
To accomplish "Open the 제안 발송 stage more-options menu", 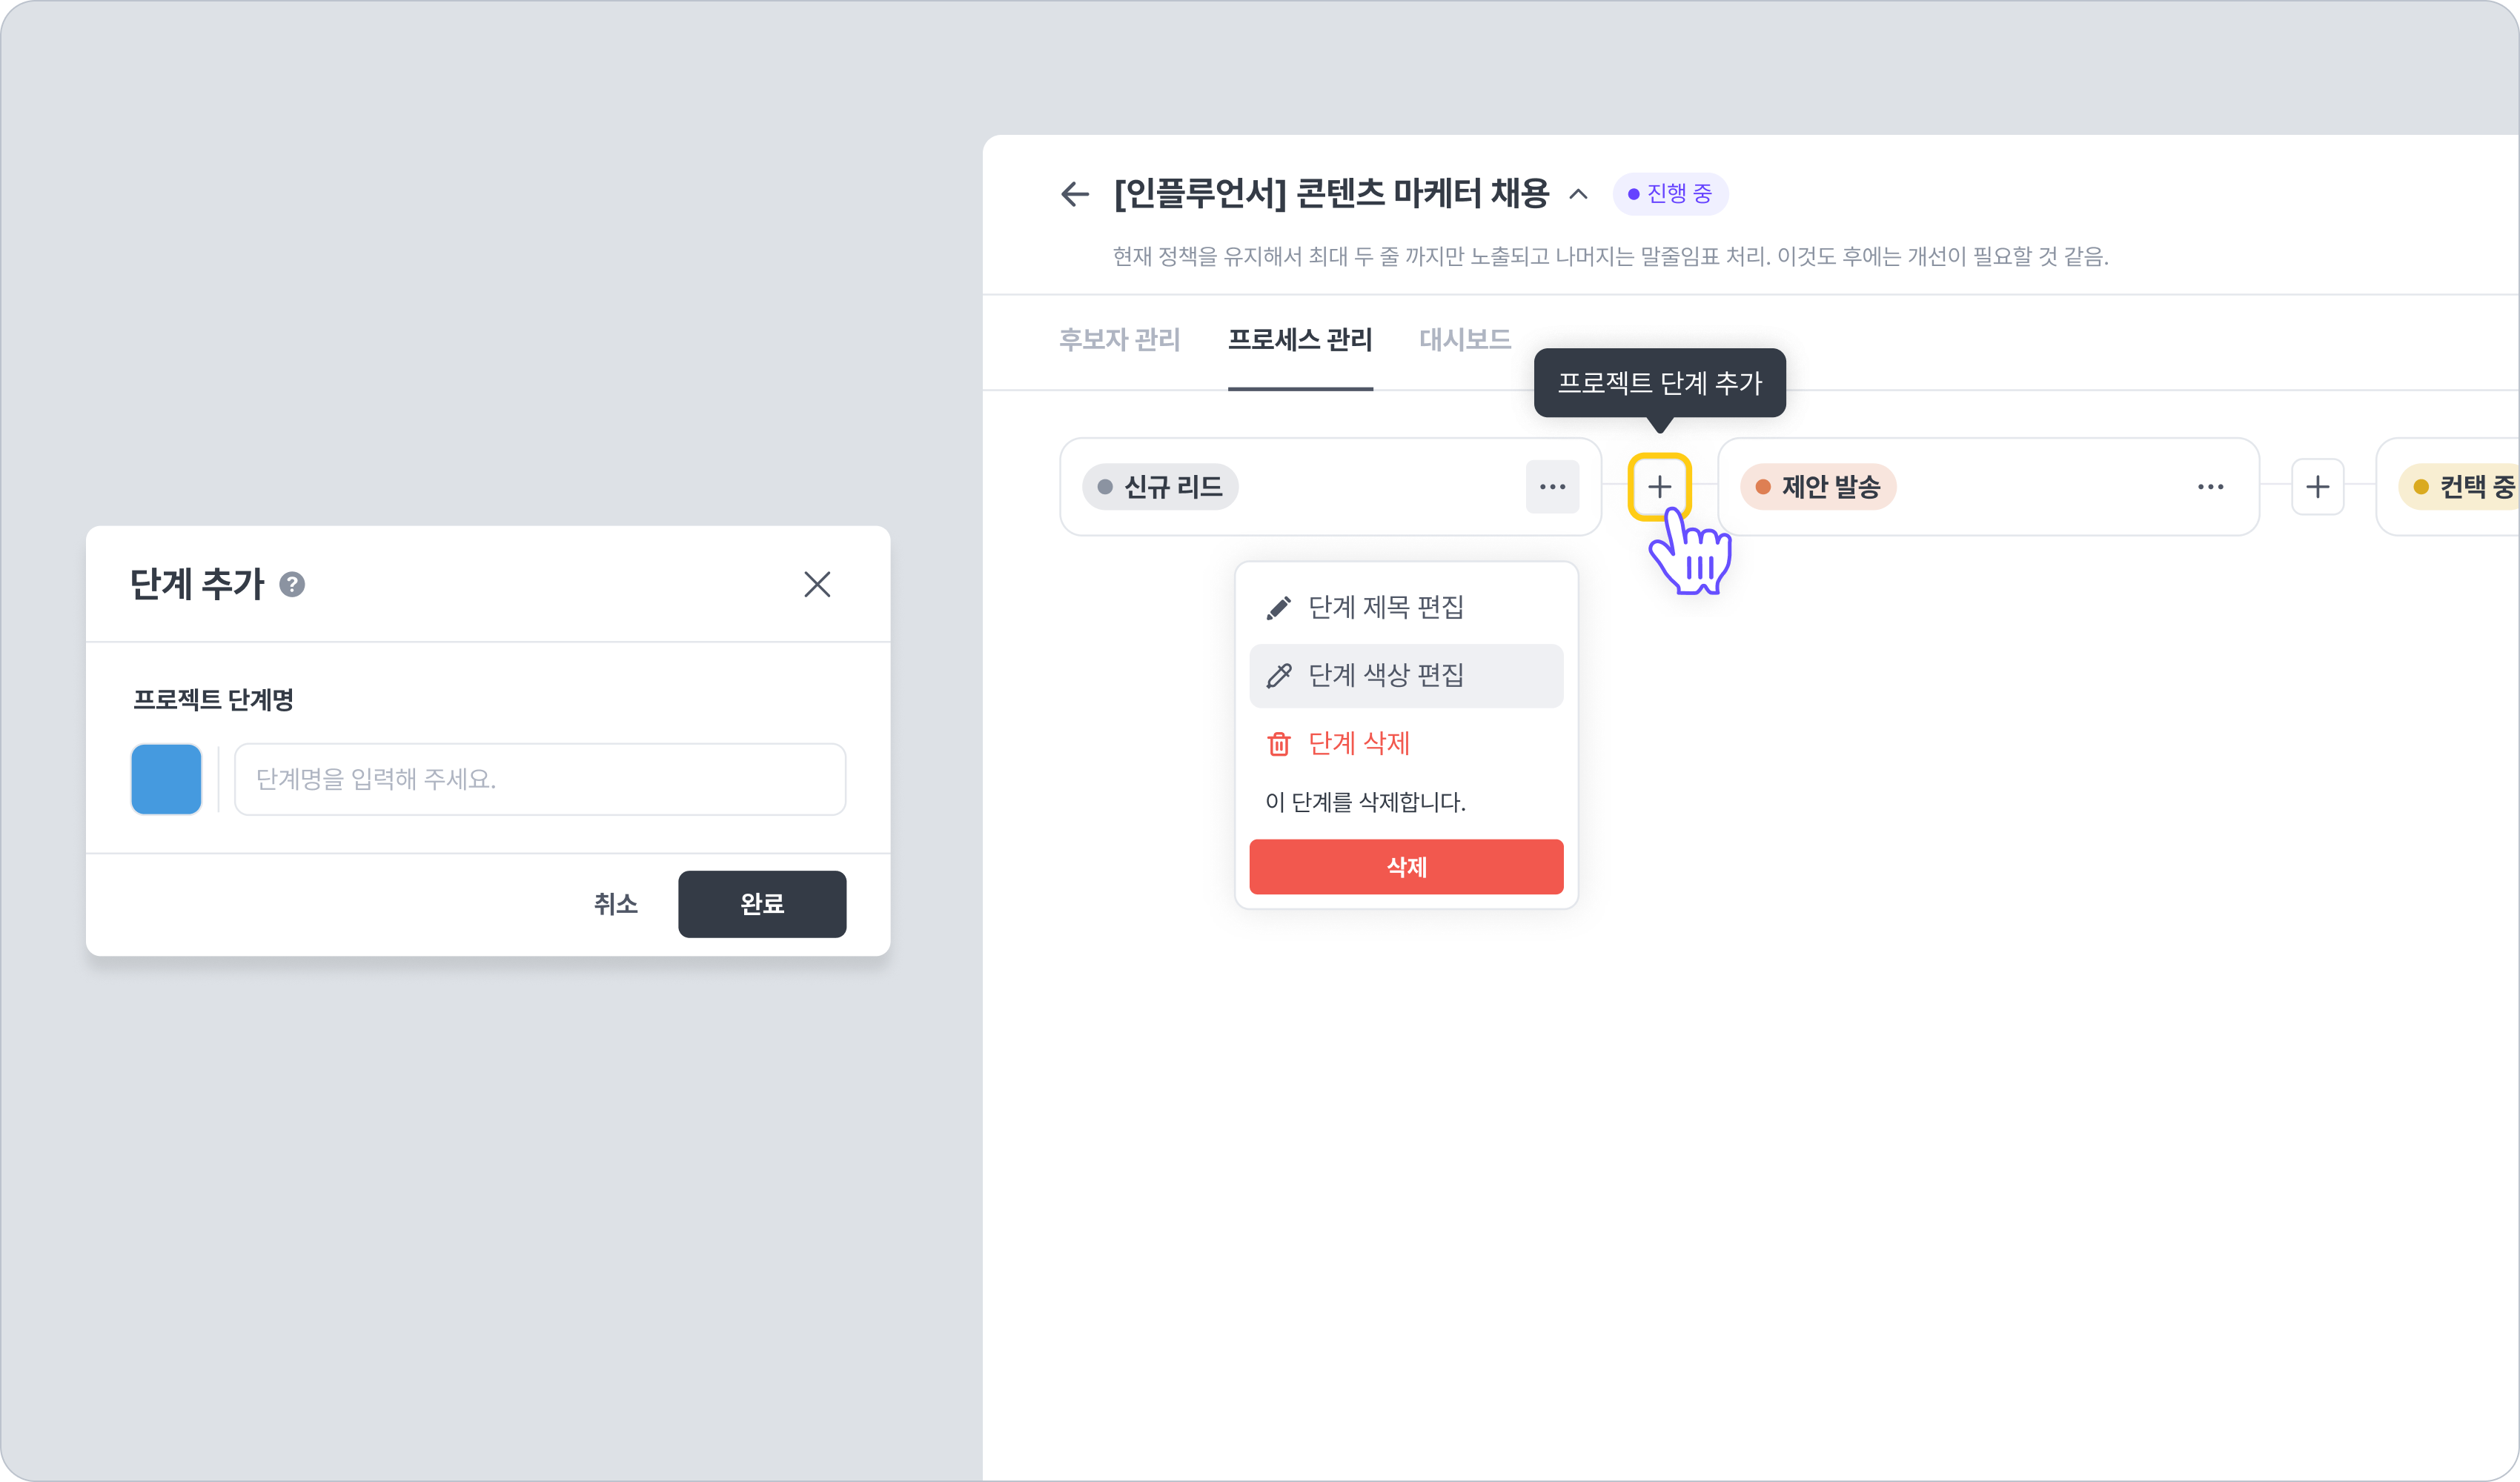I will click(2210, 487).
